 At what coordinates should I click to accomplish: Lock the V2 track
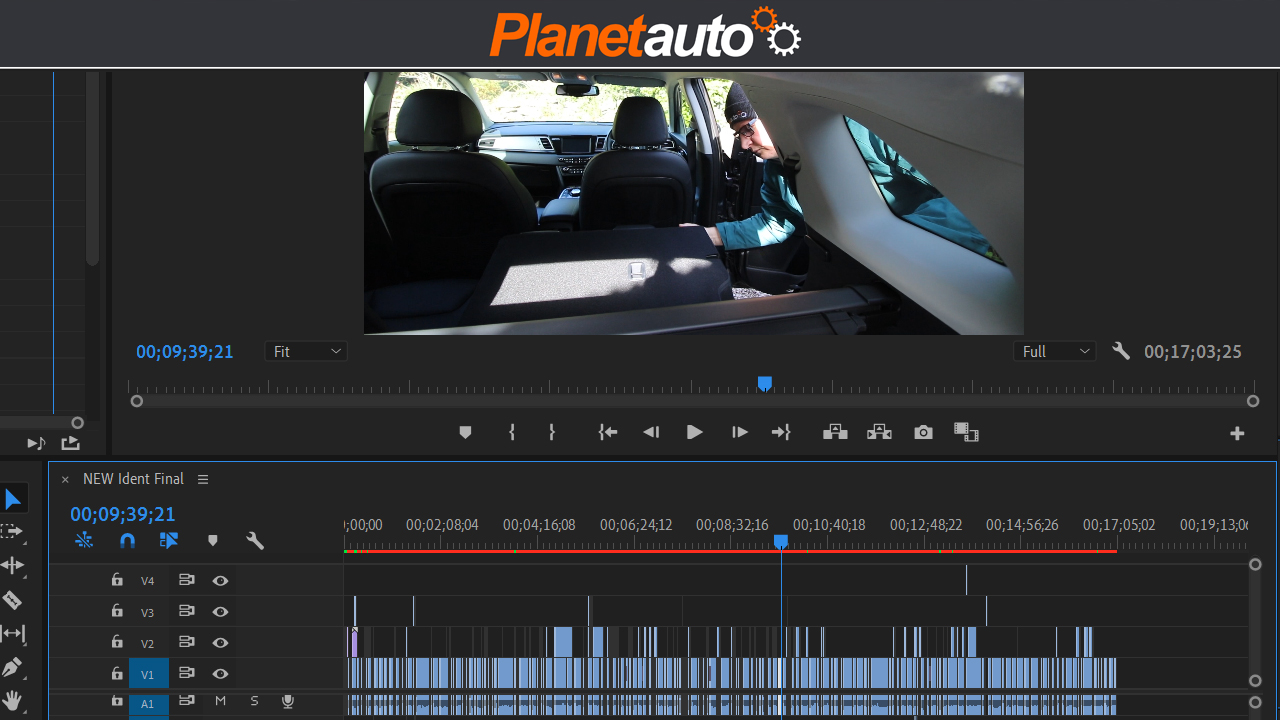click(x=117, y=642)
